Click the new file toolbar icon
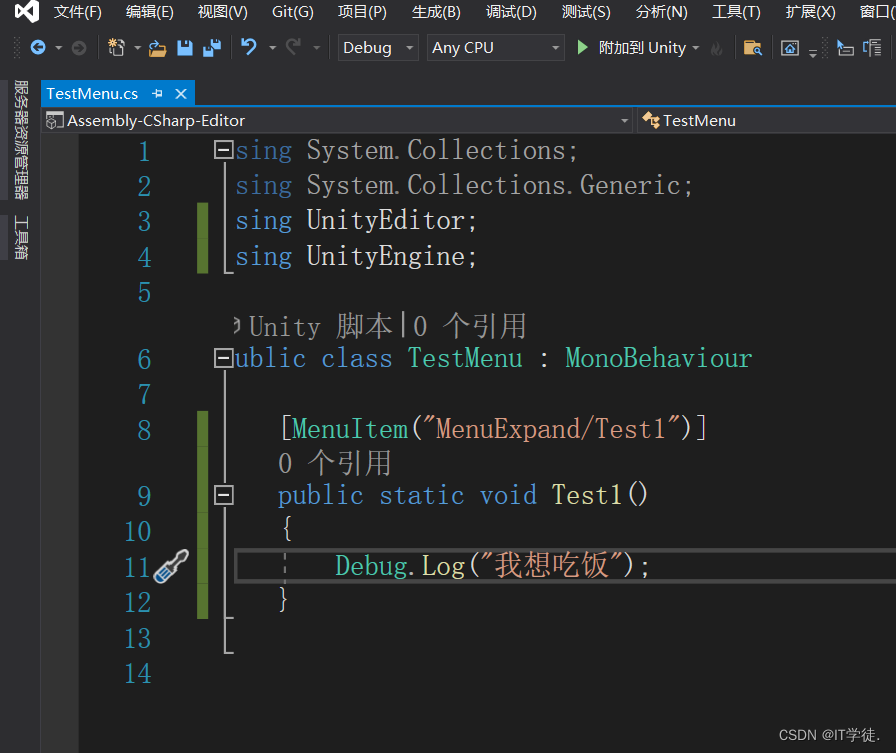This screenshot has width=896, height=753. [x=114, y=47]
